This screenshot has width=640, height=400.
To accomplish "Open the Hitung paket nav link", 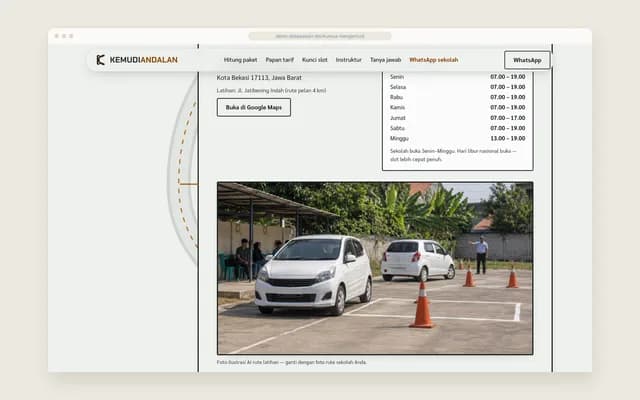I will tap(240, 60).
